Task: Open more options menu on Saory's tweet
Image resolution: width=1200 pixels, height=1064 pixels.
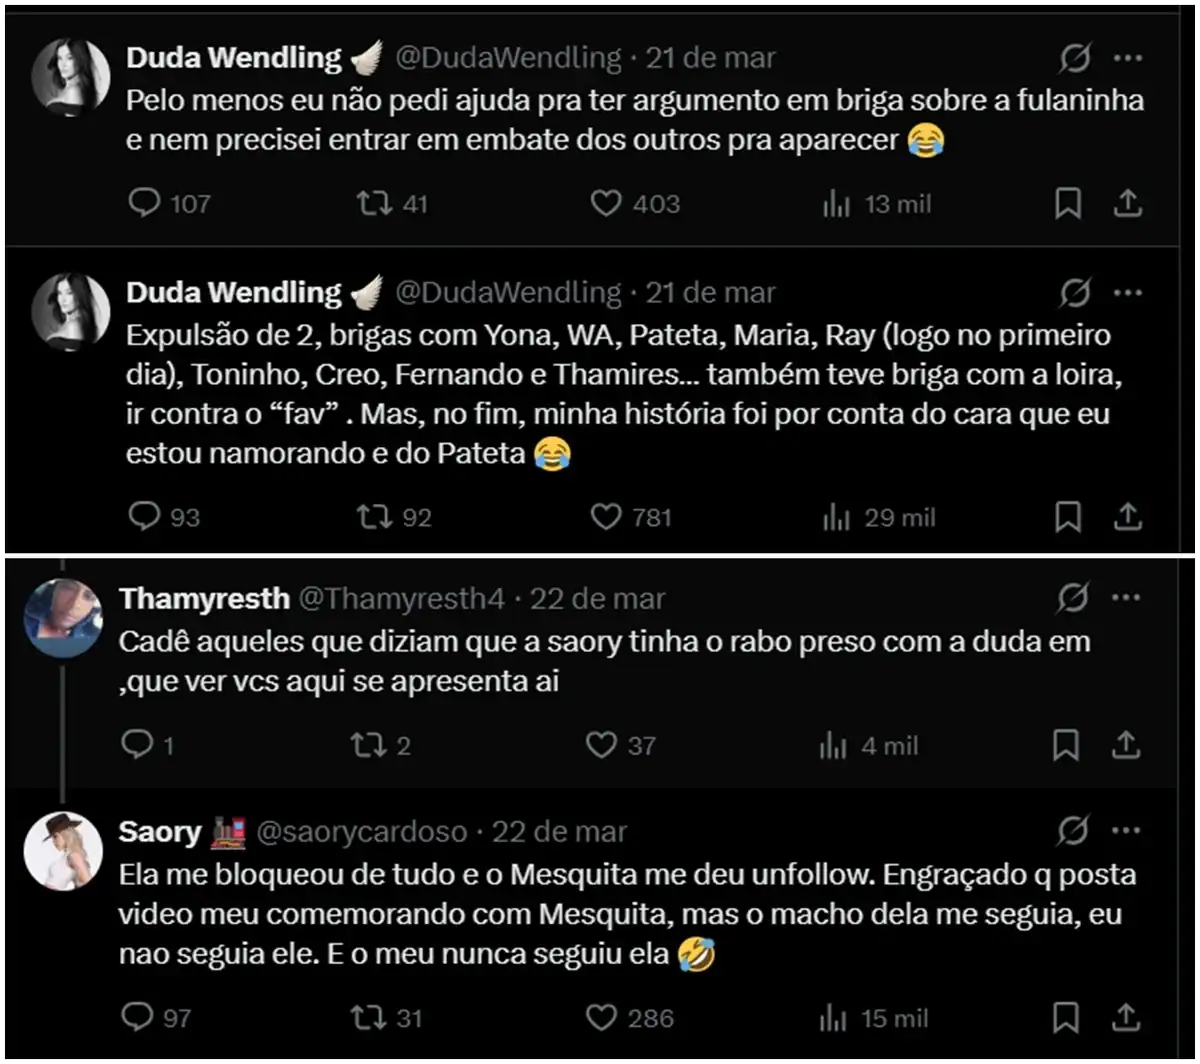Action: coord(1127,832)
